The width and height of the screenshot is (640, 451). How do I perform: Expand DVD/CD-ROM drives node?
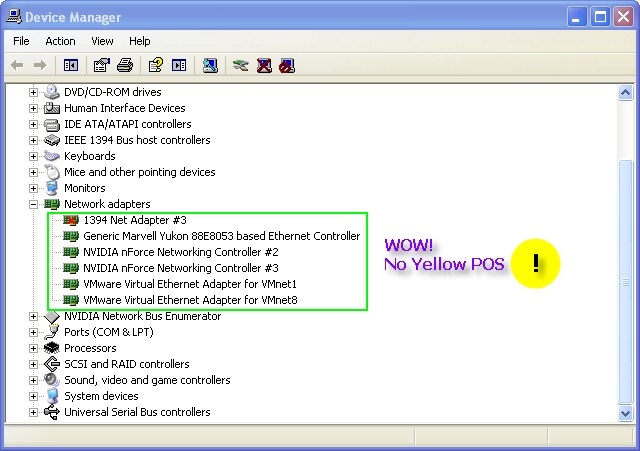click(33, 92)
